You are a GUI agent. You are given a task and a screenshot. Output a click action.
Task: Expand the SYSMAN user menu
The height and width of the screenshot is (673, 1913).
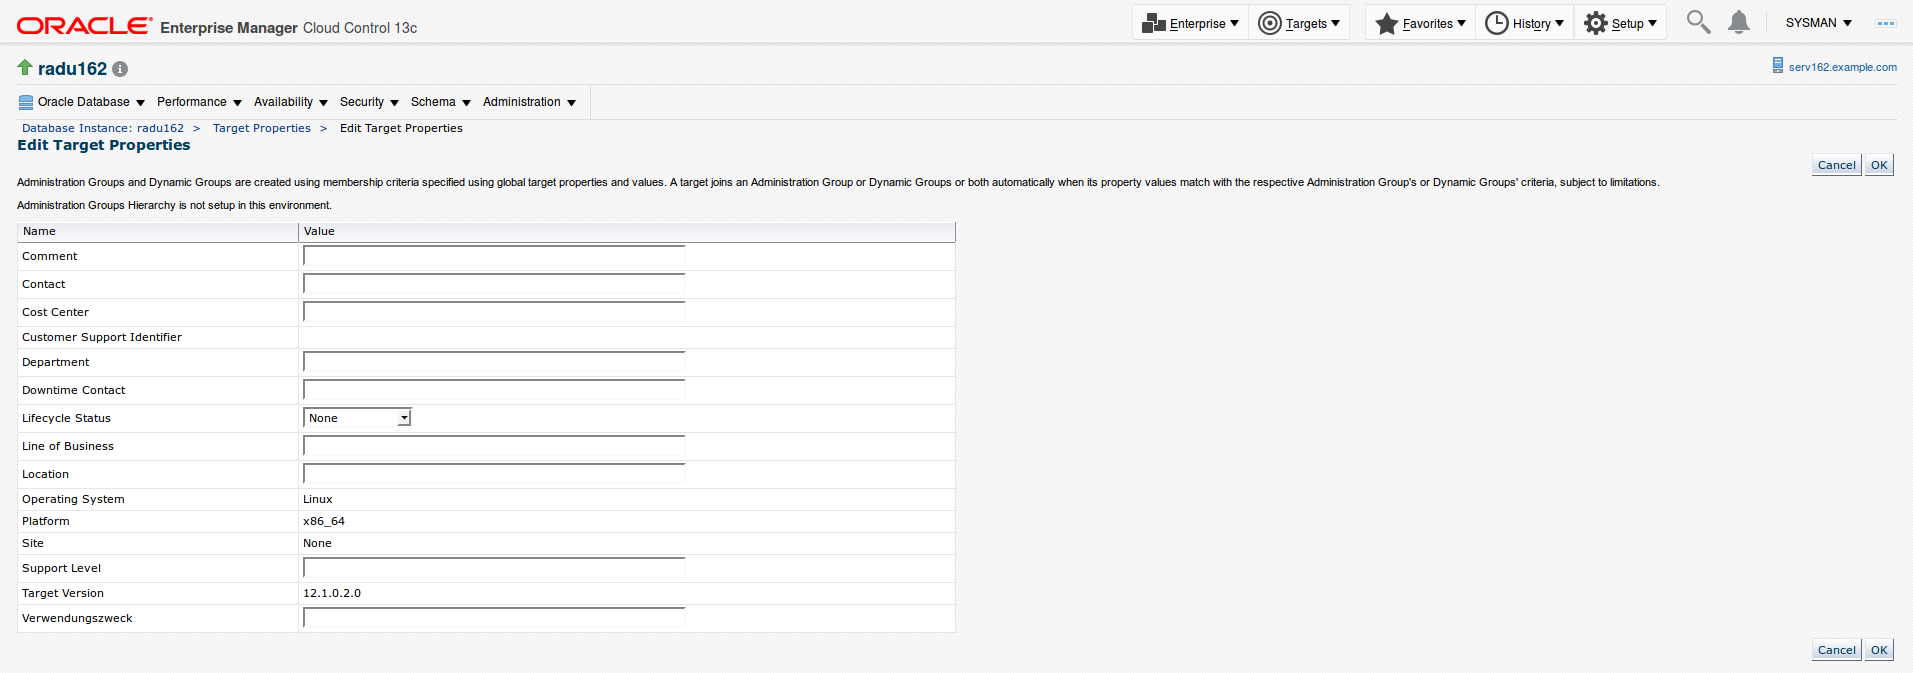(x=1818, y=23)
